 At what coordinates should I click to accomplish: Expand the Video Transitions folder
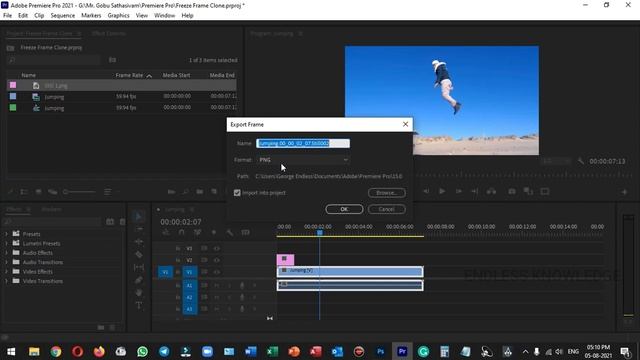click(x=6, y=281)
